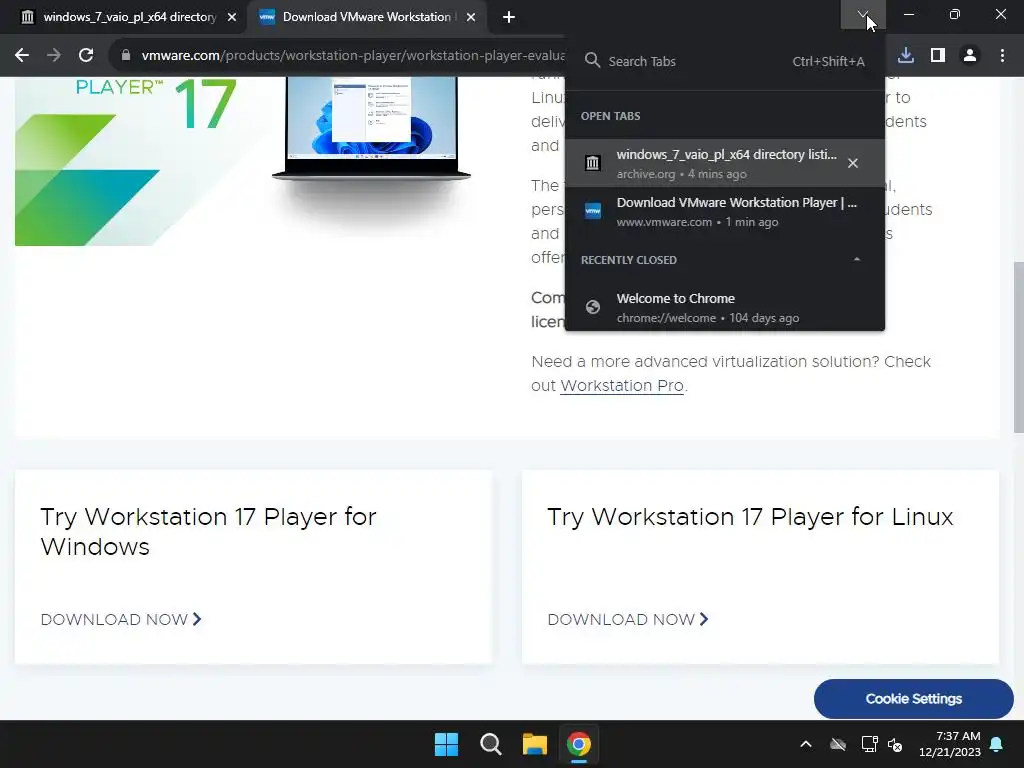Select windows_7_vaio_pl_x64 entry in Open Tabs
The image size is (1024, 768).
[x=725, y=163]
